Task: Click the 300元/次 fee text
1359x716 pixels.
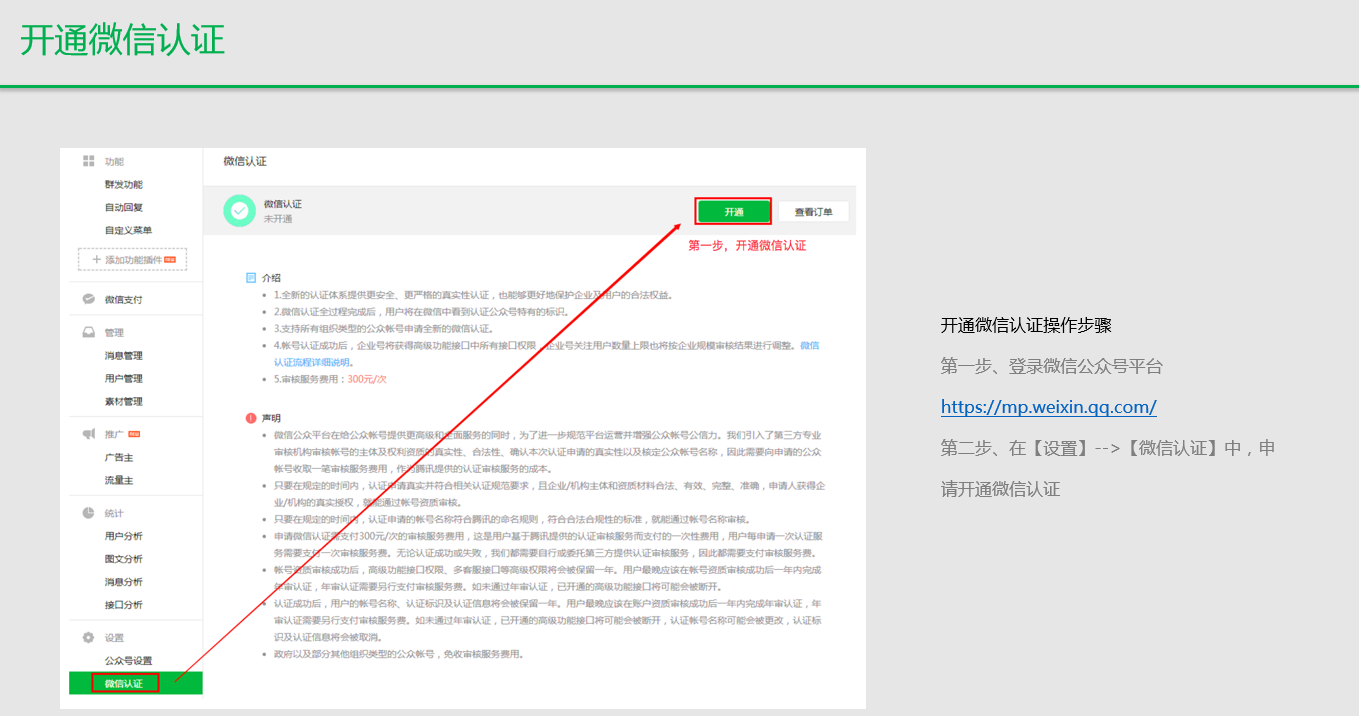Action: click(x=367, y=380)
